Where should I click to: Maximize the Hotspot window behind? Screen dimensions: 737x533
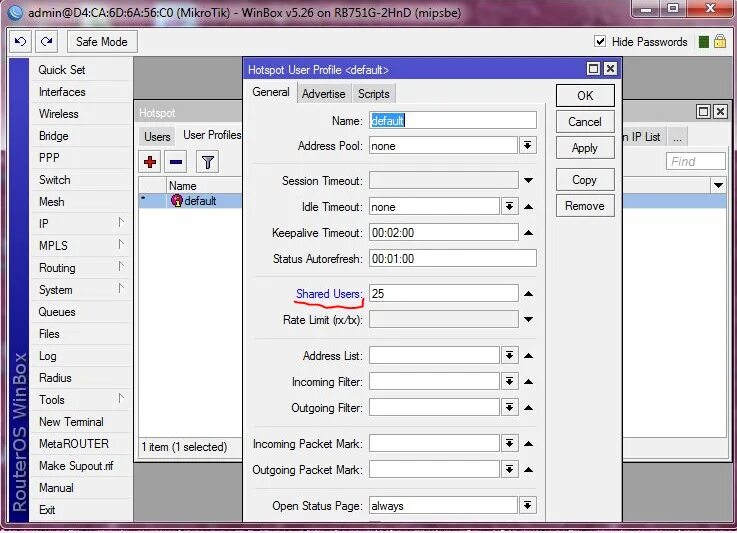tap(704, 112)
